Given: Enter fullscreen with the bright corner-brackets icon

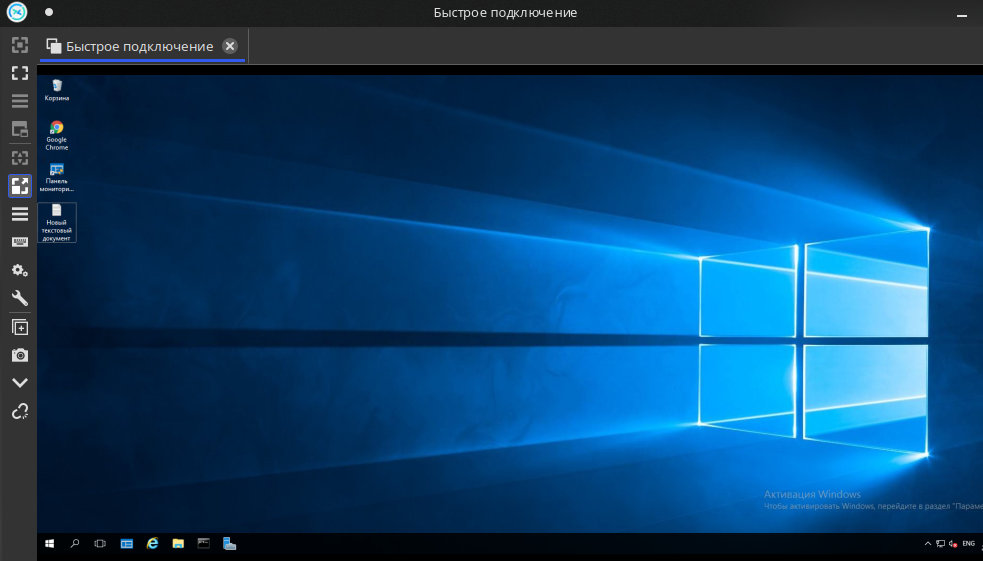Looking at the screenshot, I should [20, 73].
